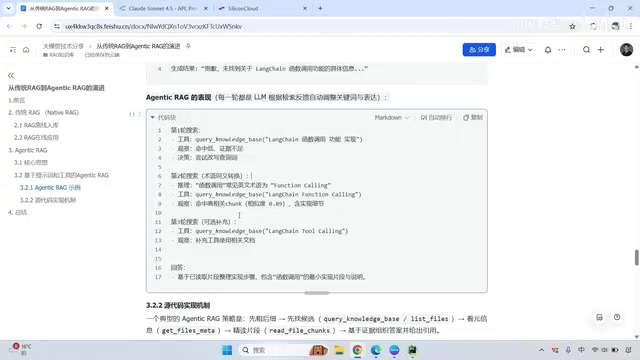Go to Feishu home icon
The height and width of the screenshot is (360, 640).
(26, 50)
